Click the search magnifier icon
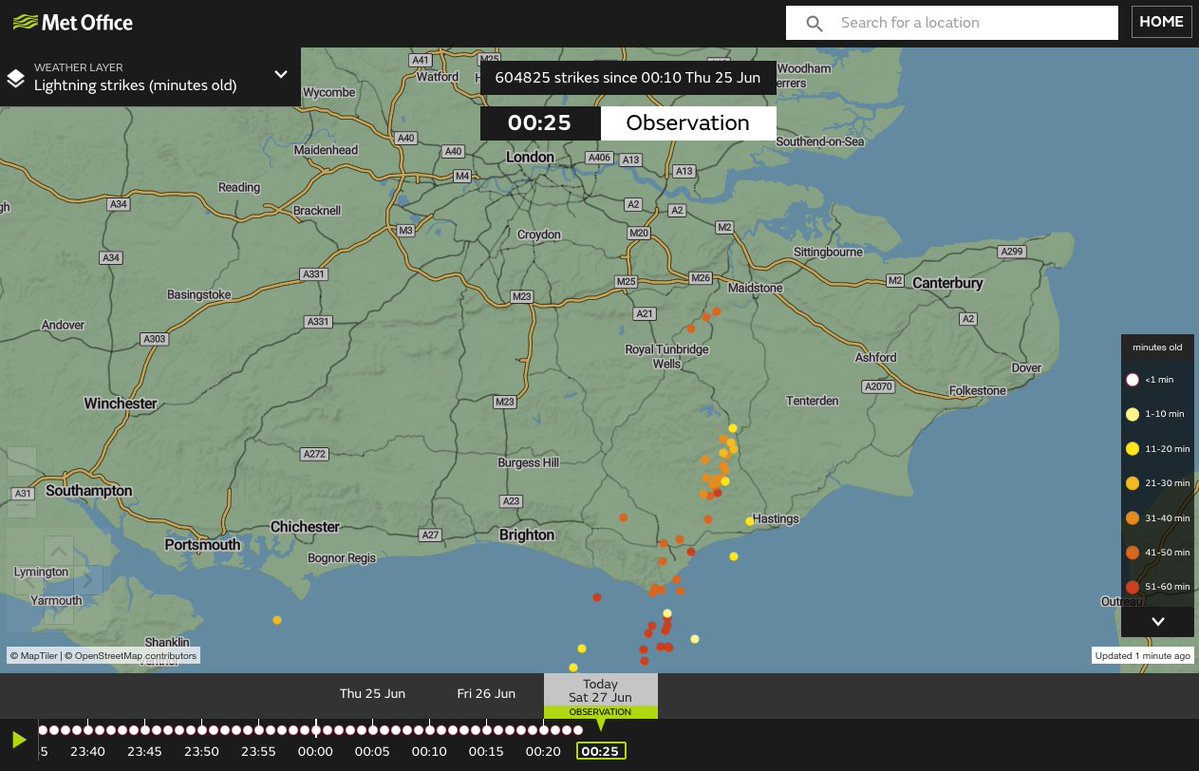The image size is (1199, 771). pos(814,24)
